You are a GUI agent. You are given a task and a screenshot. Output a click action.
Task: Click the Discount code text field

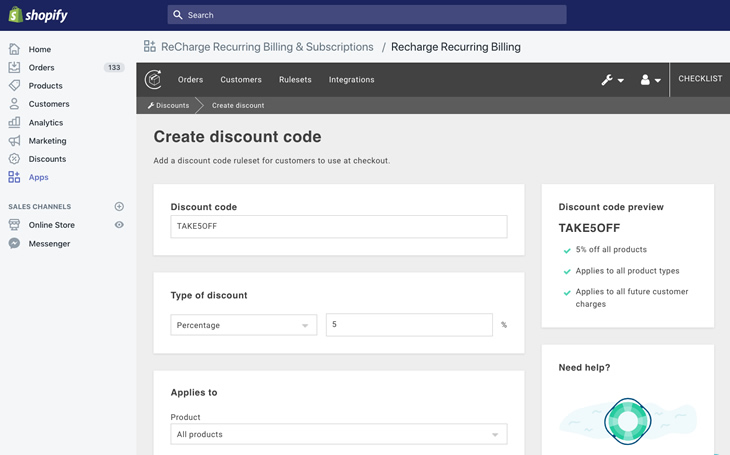point(339,226)
